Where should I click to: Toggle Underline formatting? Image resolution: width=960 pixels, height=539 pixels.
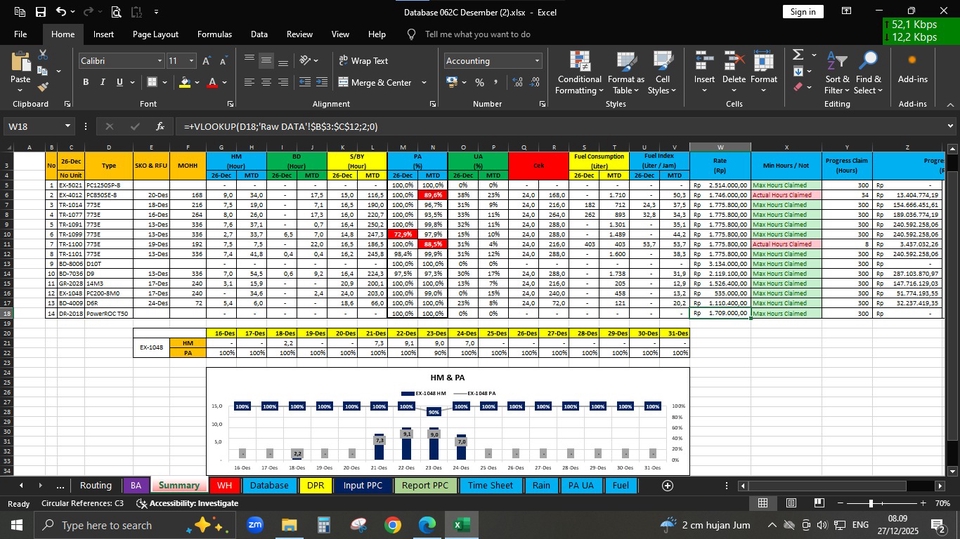[x=119, y=82]
